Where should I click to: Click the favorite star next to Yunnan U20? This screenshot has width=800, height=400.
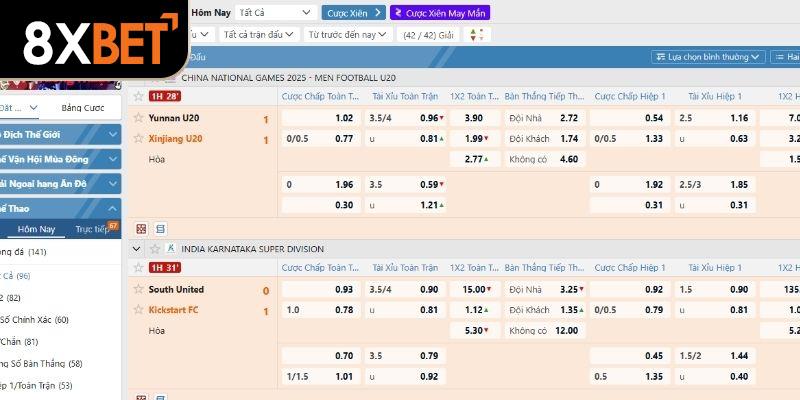(x=138, y=118)
